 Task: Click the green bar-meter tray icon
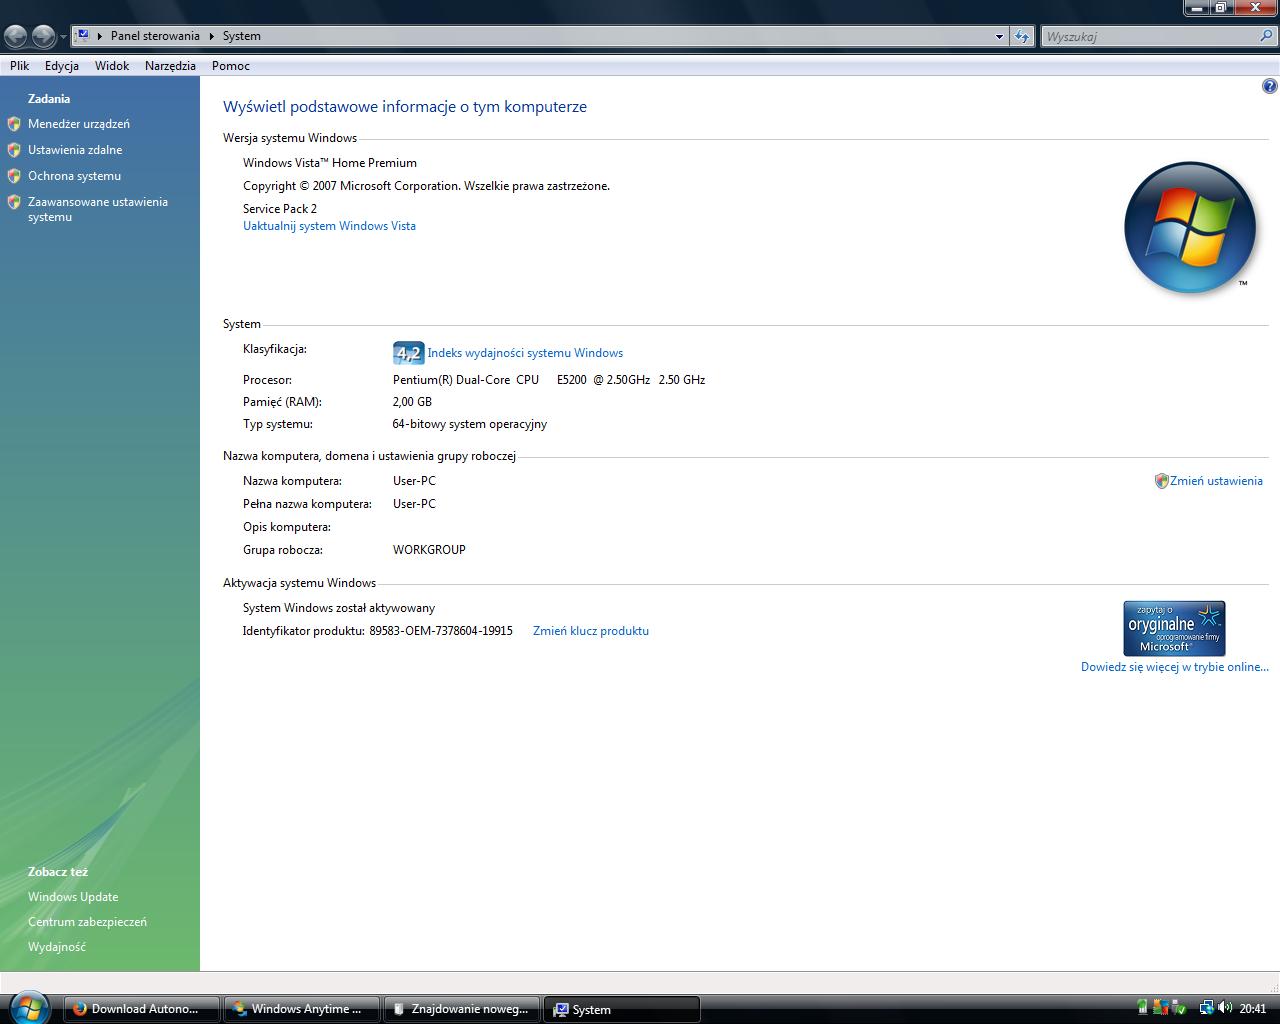[1142, 1008]
